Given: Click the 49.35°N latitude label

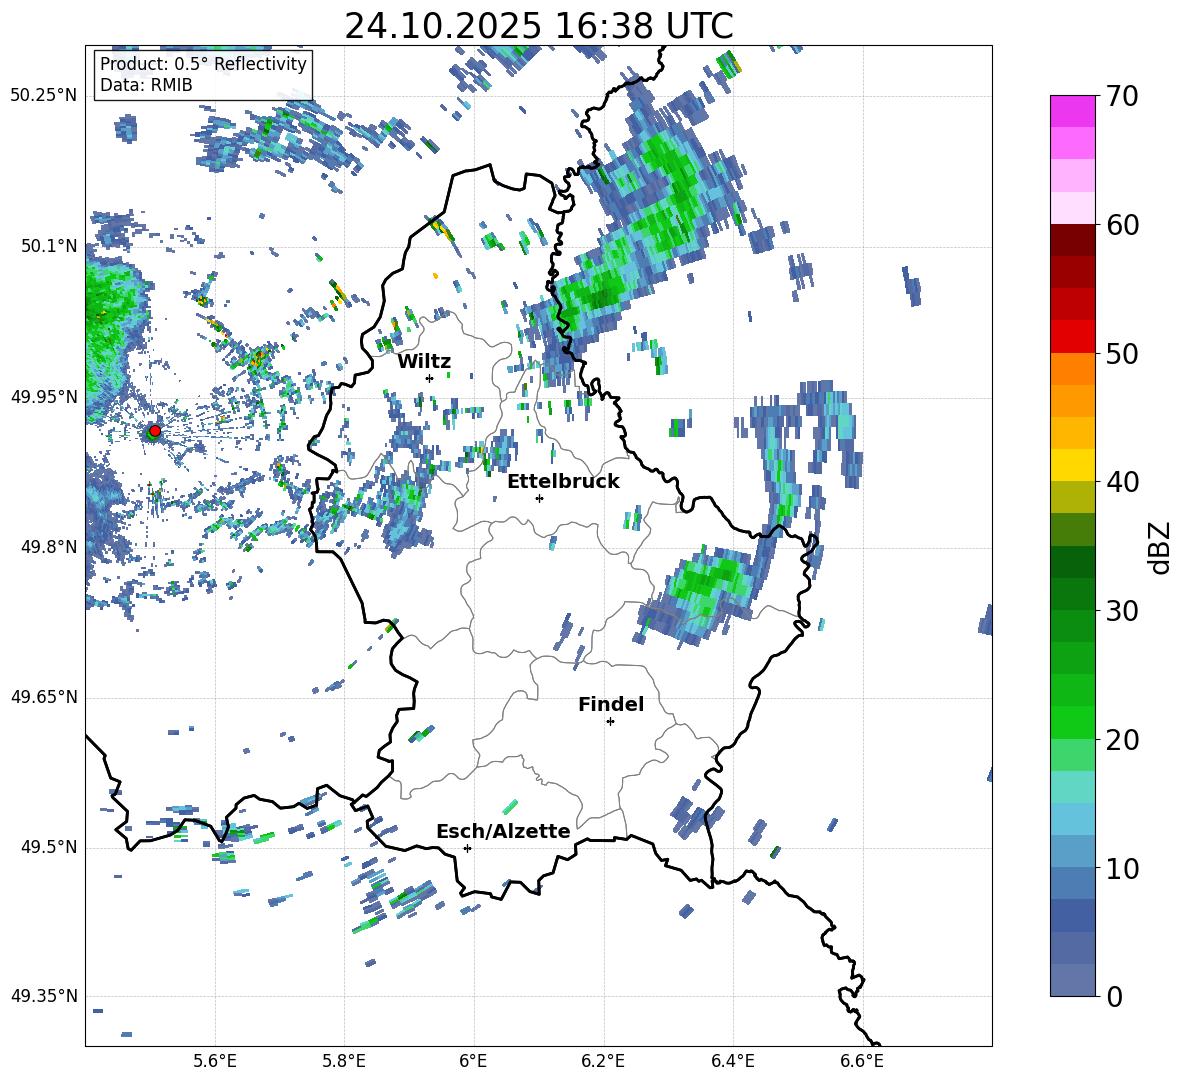Looking at the screenshot, I should [x=44, y=996].
